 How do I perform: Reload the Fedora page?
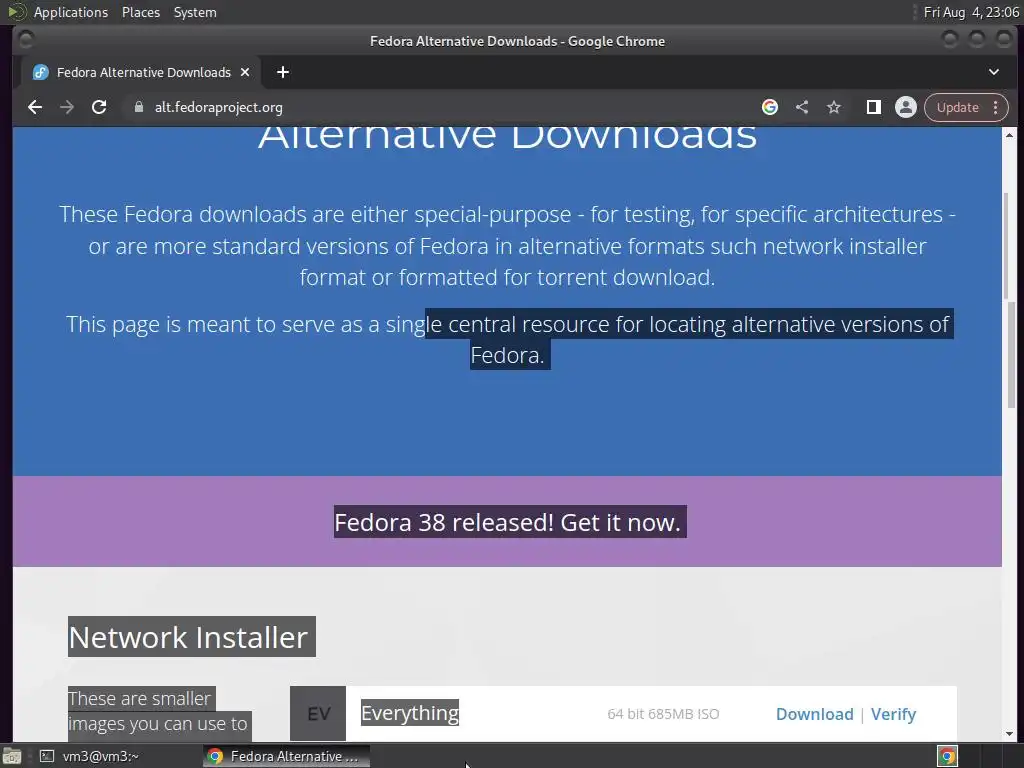[x=99, y=107]
